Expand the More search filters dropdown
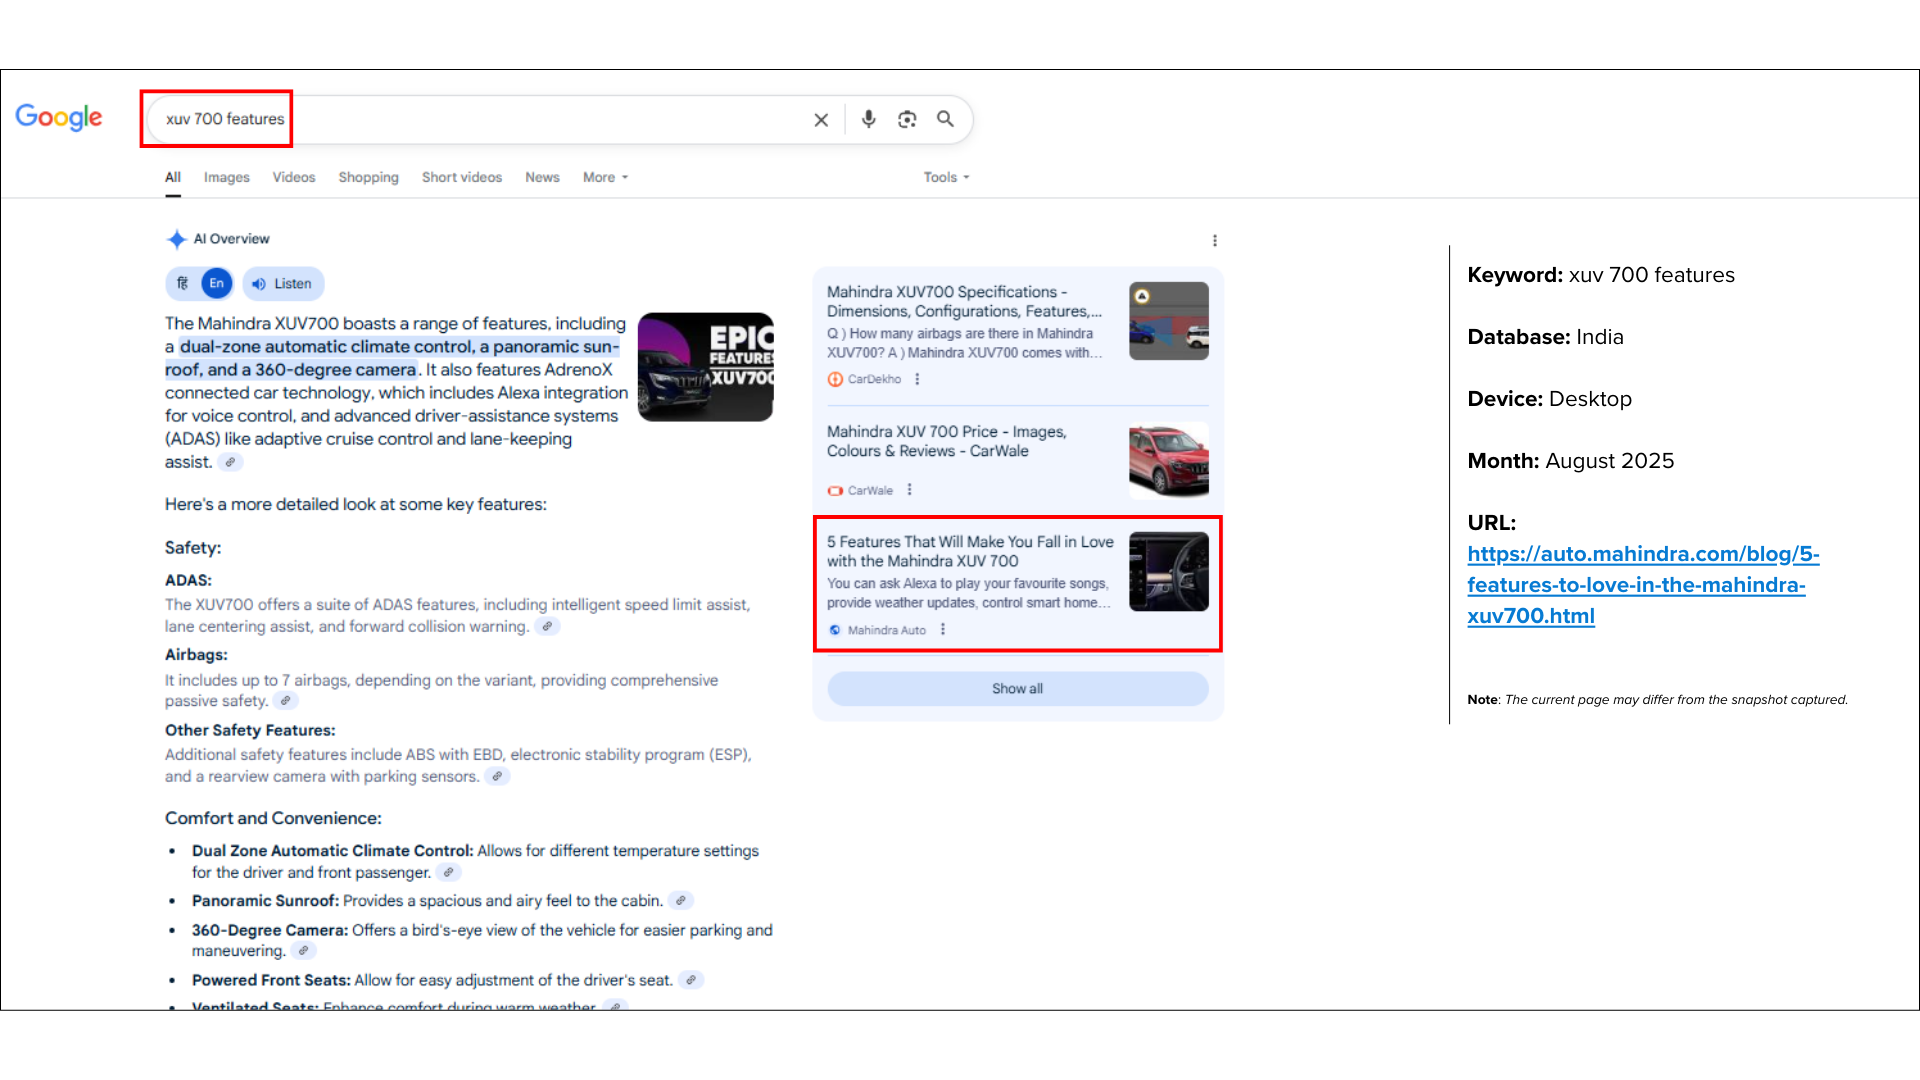 pyautogui.click(x=605, y=177)
